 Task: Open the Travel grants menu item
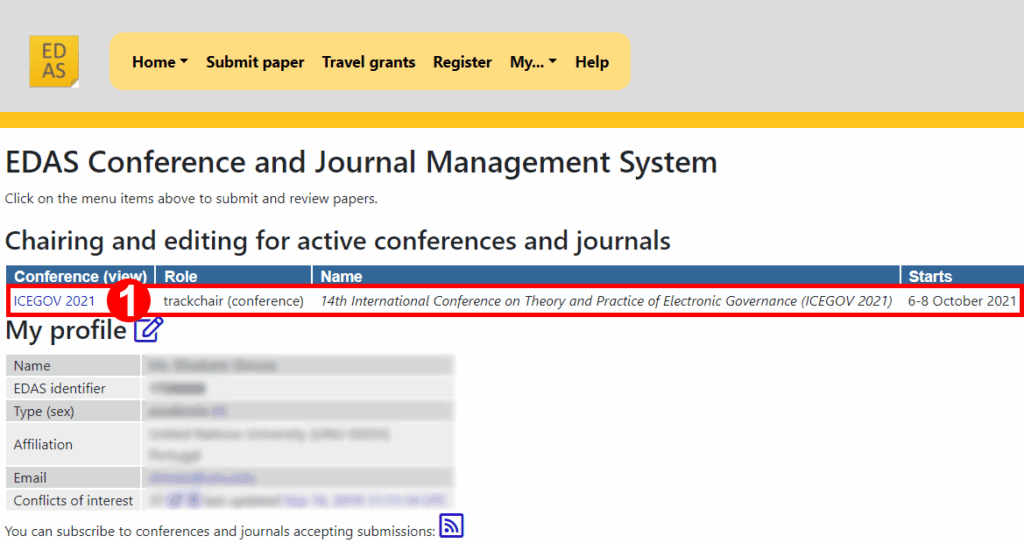click(x=368, y=62)
